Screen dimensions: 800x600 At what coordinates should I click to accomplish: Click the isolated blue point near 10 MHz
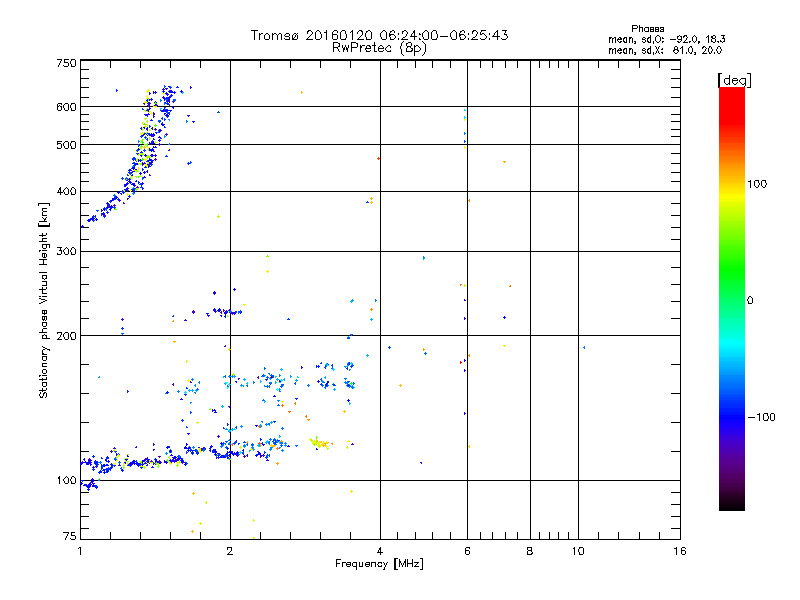coord(584,348)
